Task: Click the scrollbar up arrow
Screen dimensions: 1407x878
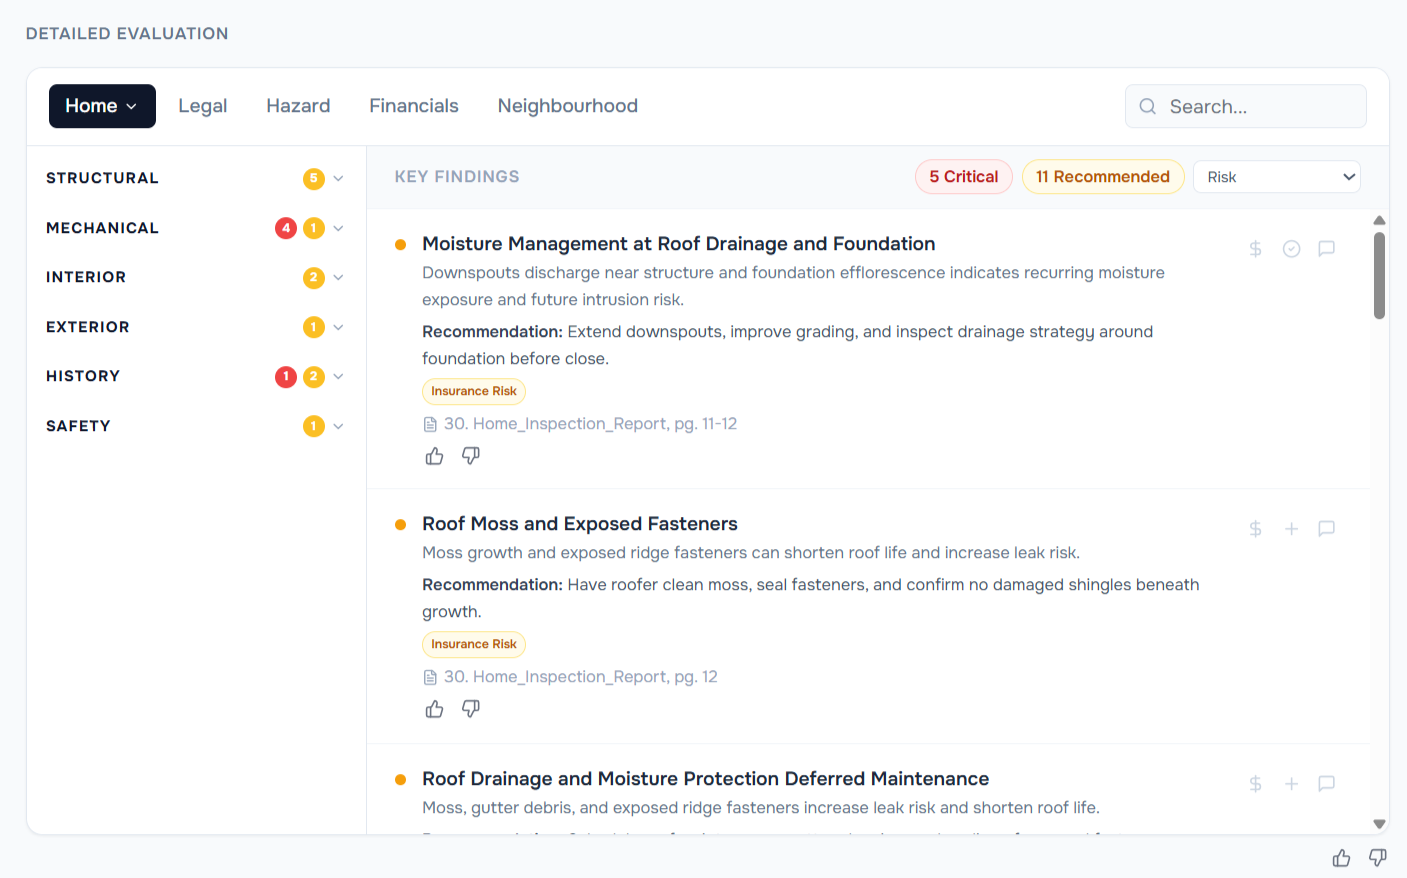Action: tap(1379, 221)
